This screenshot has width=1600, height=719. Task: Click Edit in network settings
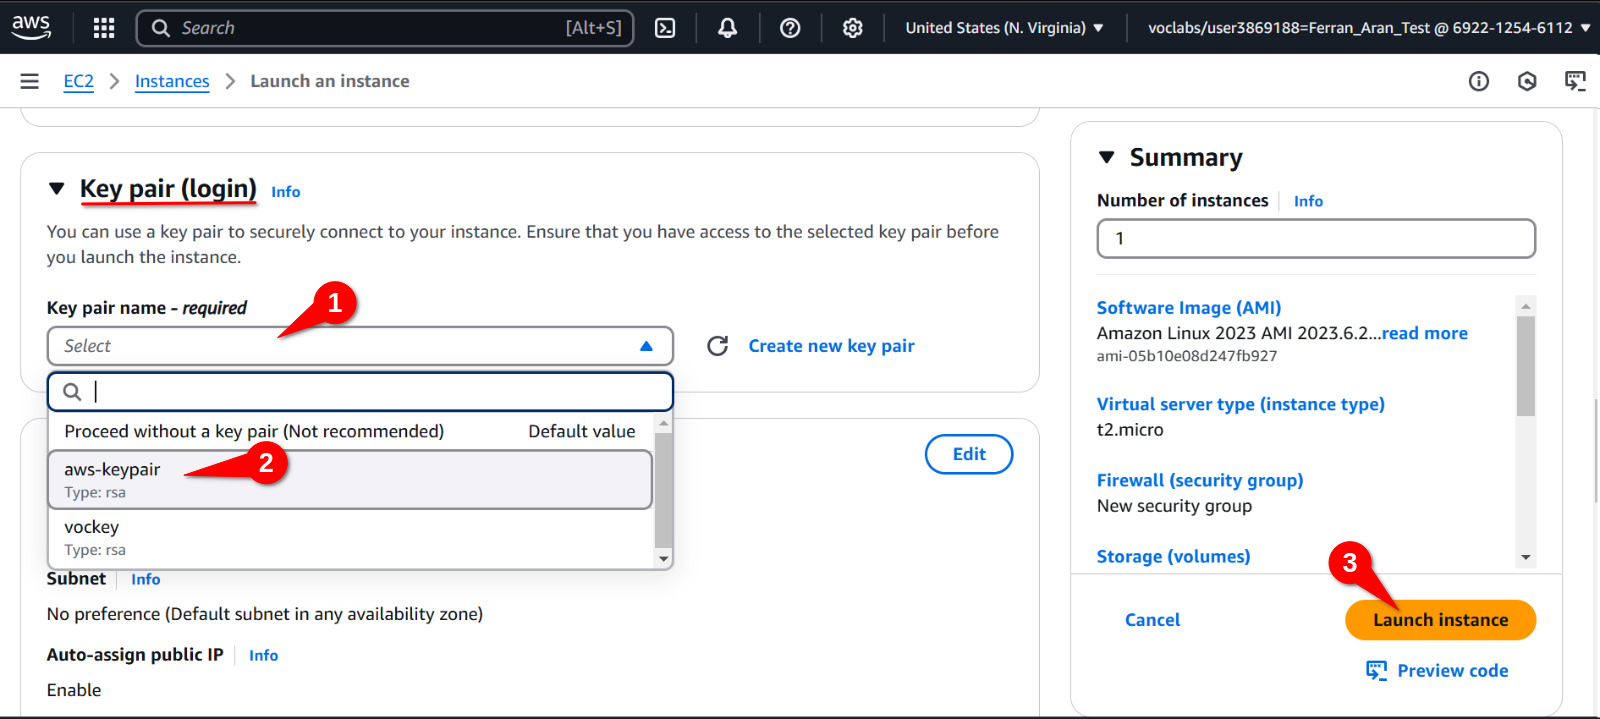coord(969,454)
